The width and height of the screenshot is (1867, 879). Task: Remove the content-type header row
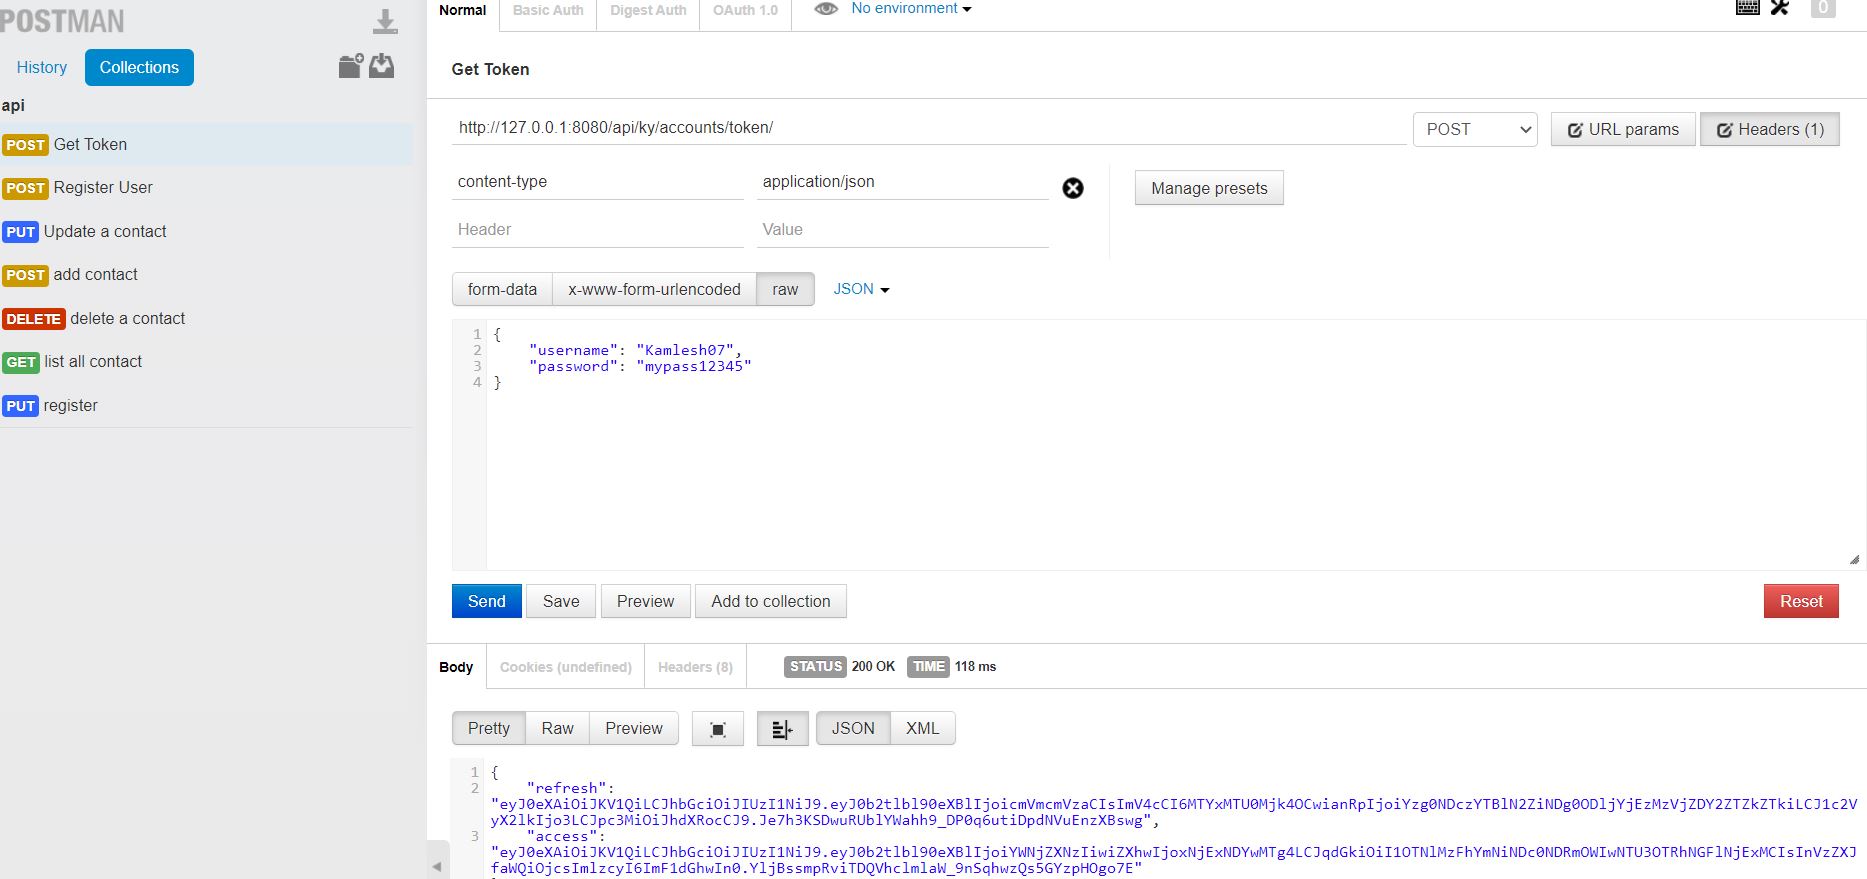[1073, 188]
